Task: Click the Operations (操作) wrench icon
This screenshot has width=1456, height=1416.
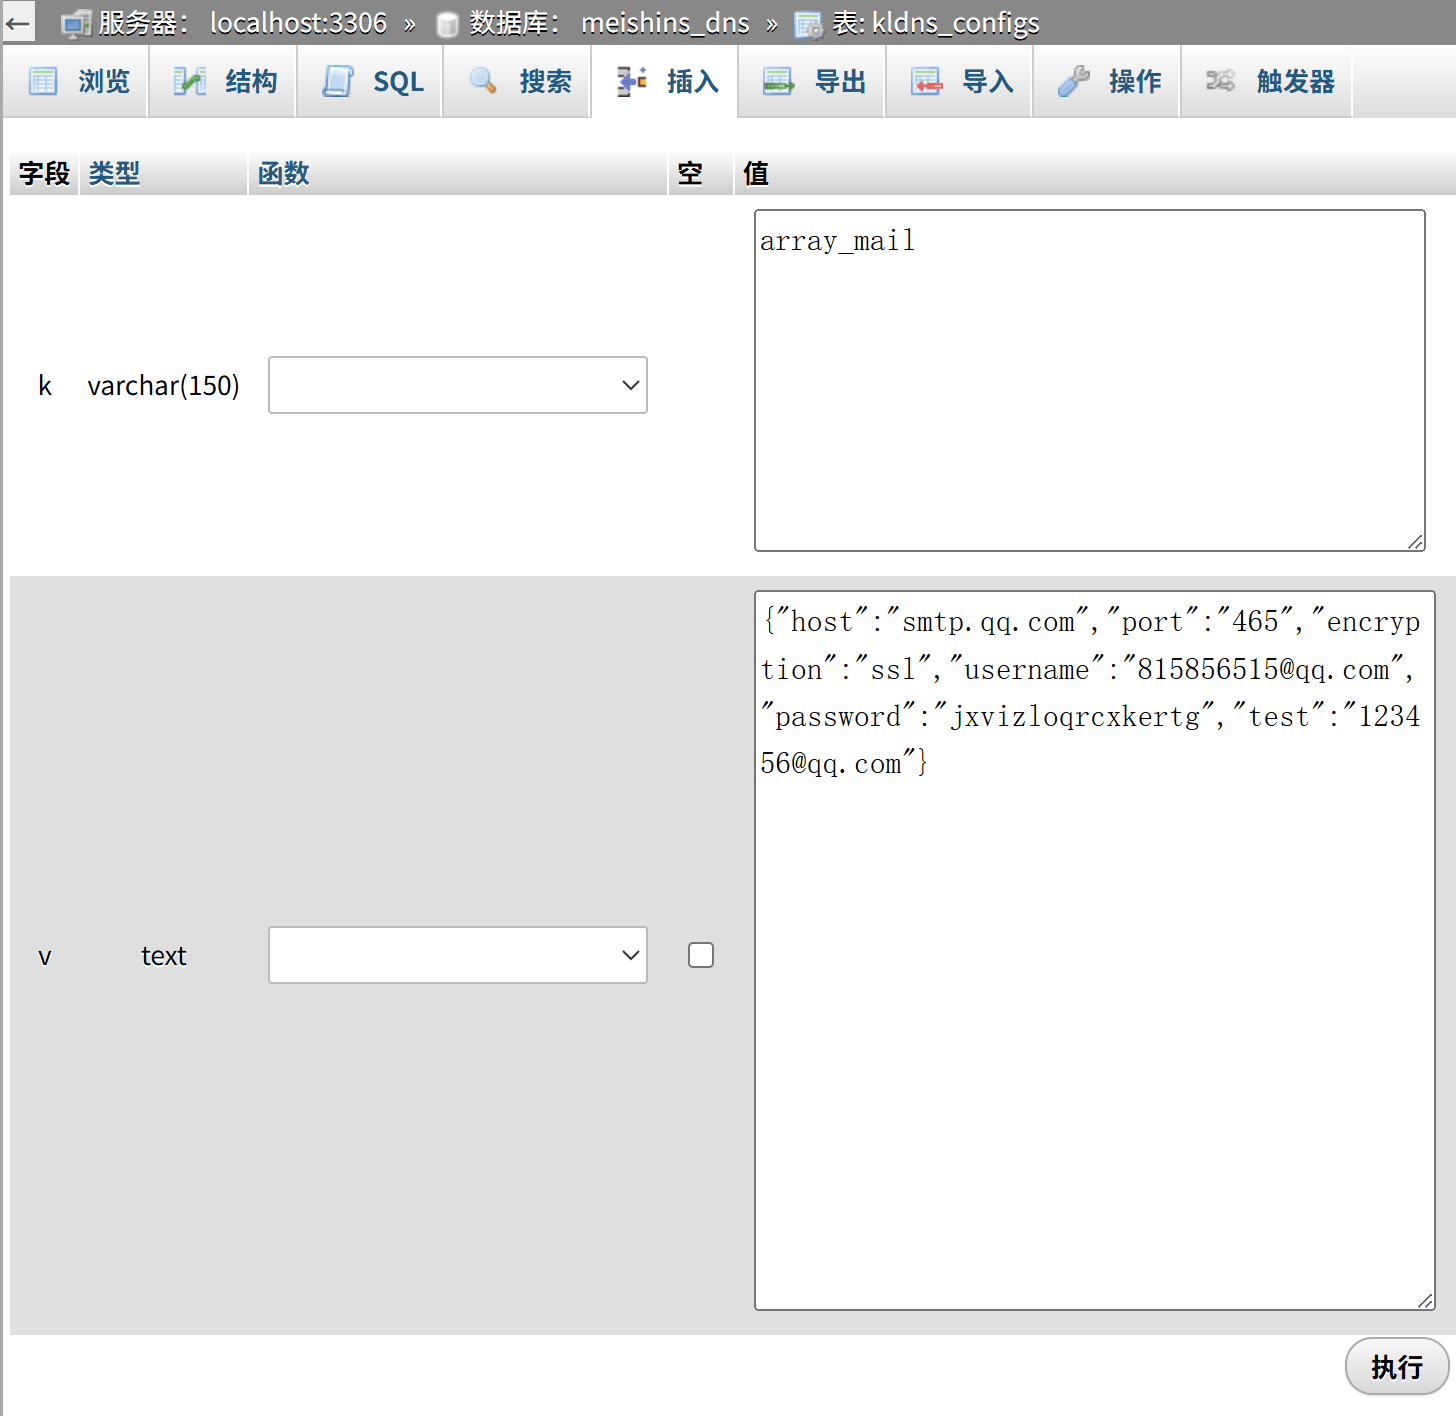Action: tap(1073, 81)
